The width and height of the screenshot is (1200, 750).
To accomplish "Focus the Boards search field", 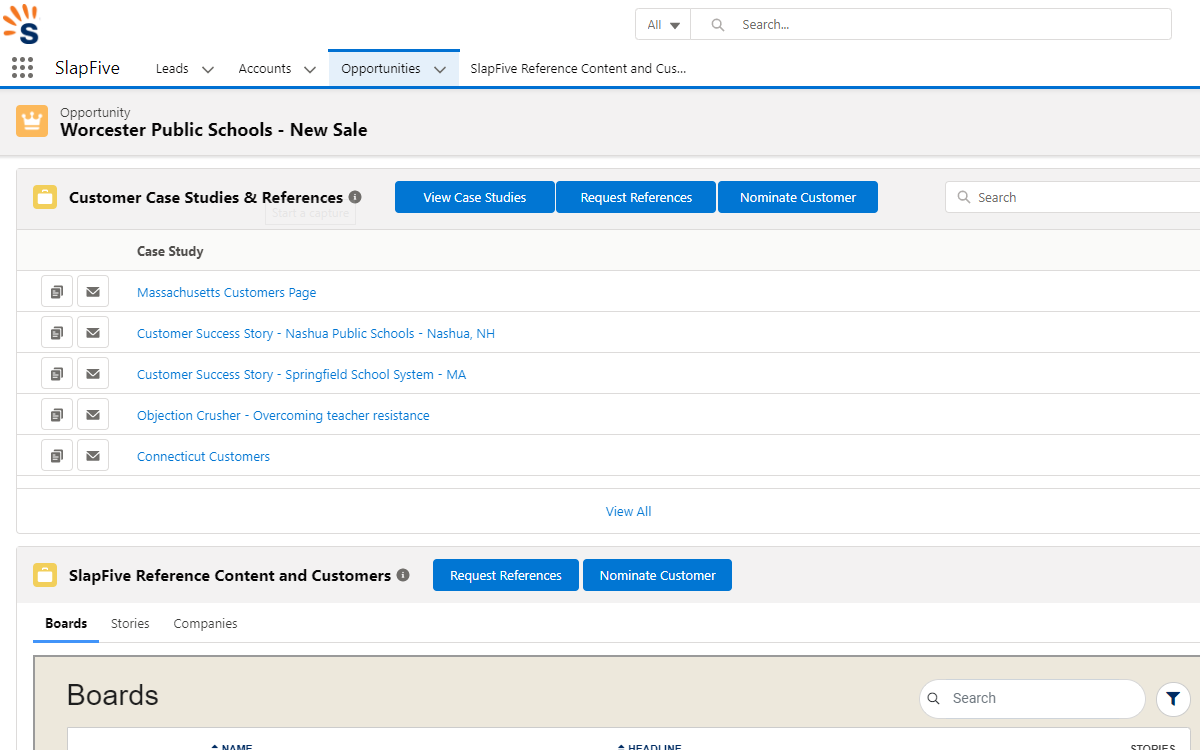I will tap(1032, 698).
